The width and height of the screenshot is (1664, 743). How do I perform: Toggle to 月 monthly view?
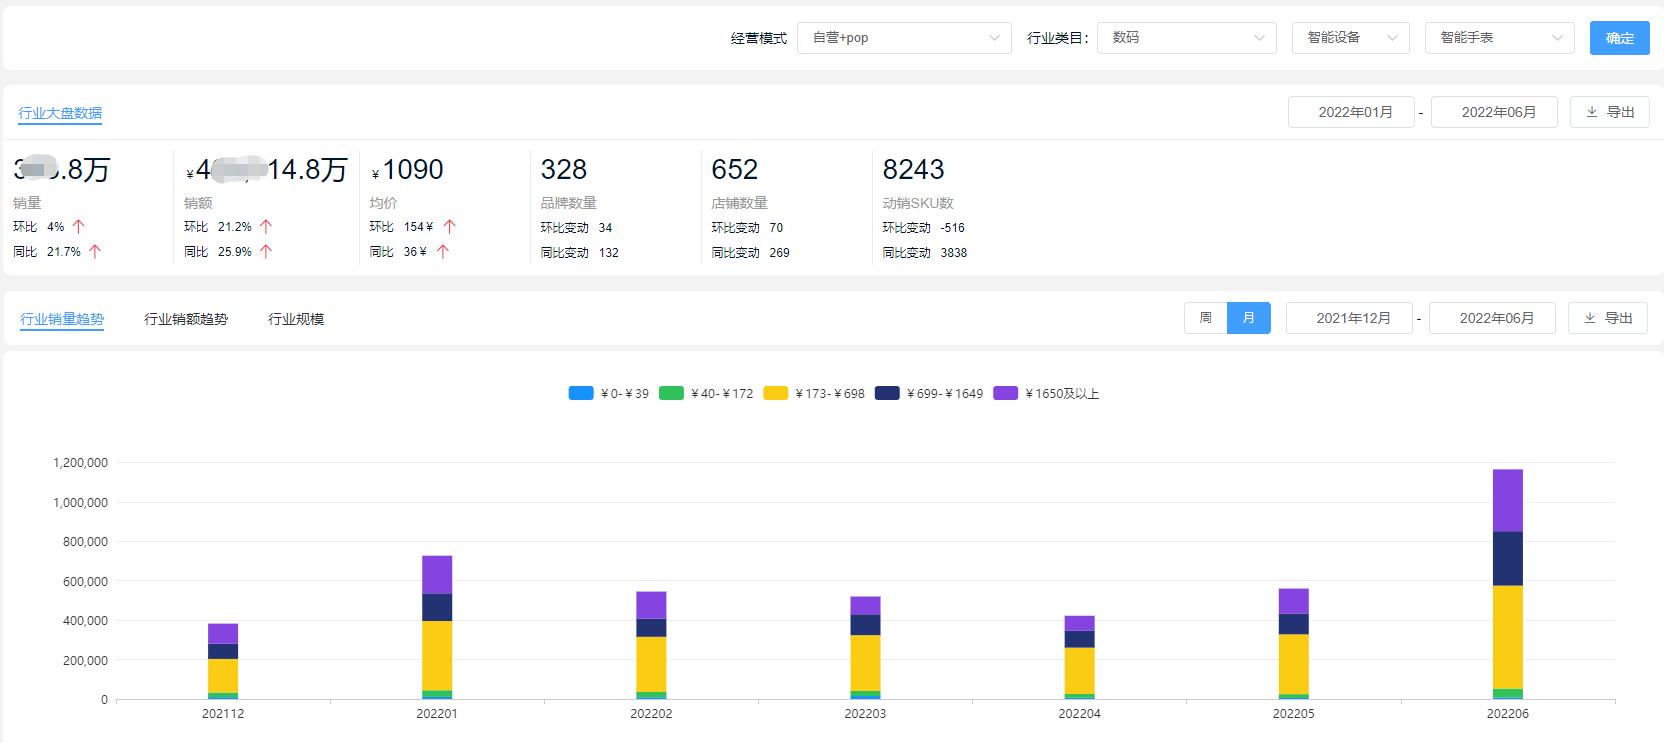1249,318
